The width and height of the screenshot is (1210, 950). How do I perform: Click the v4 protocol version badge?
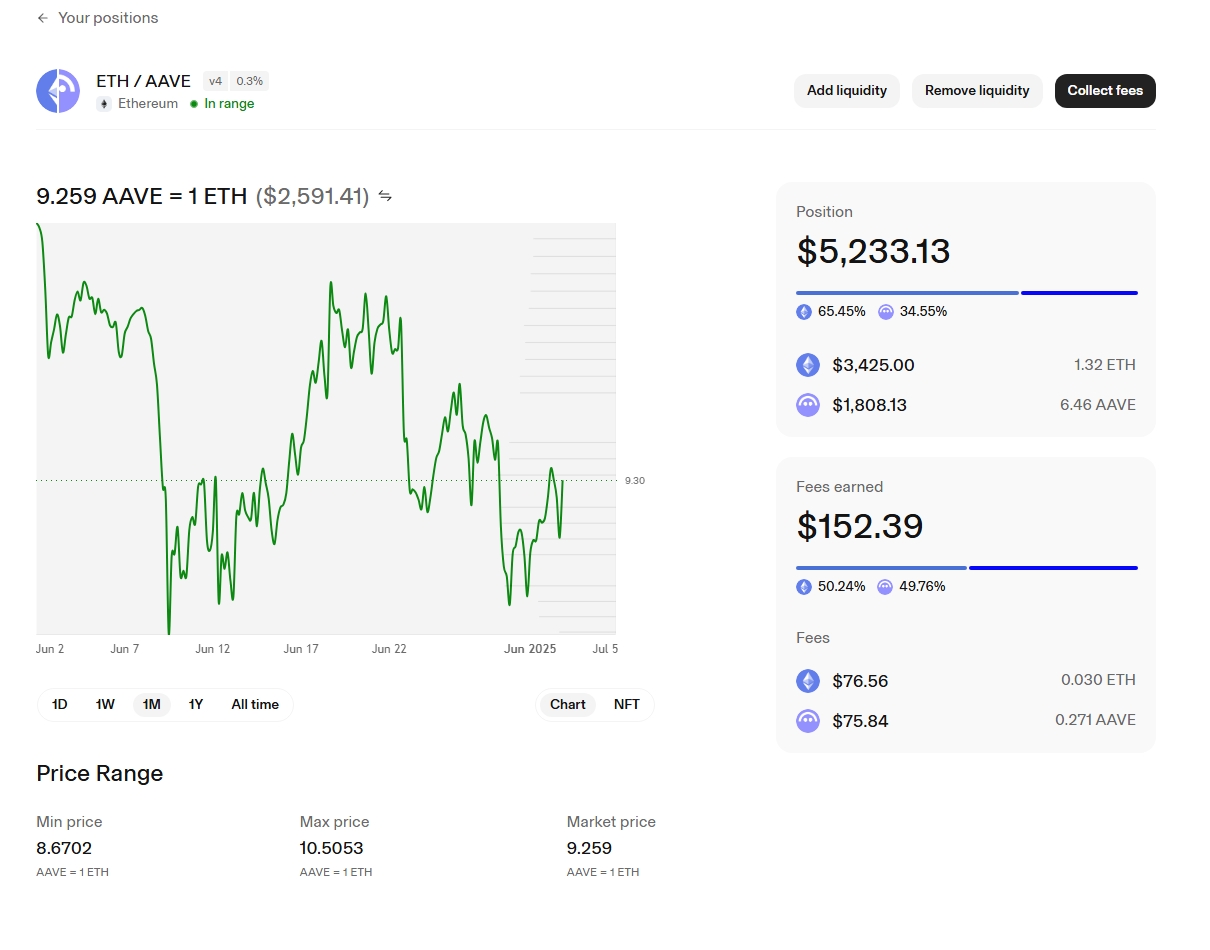[x=216, y=81]
